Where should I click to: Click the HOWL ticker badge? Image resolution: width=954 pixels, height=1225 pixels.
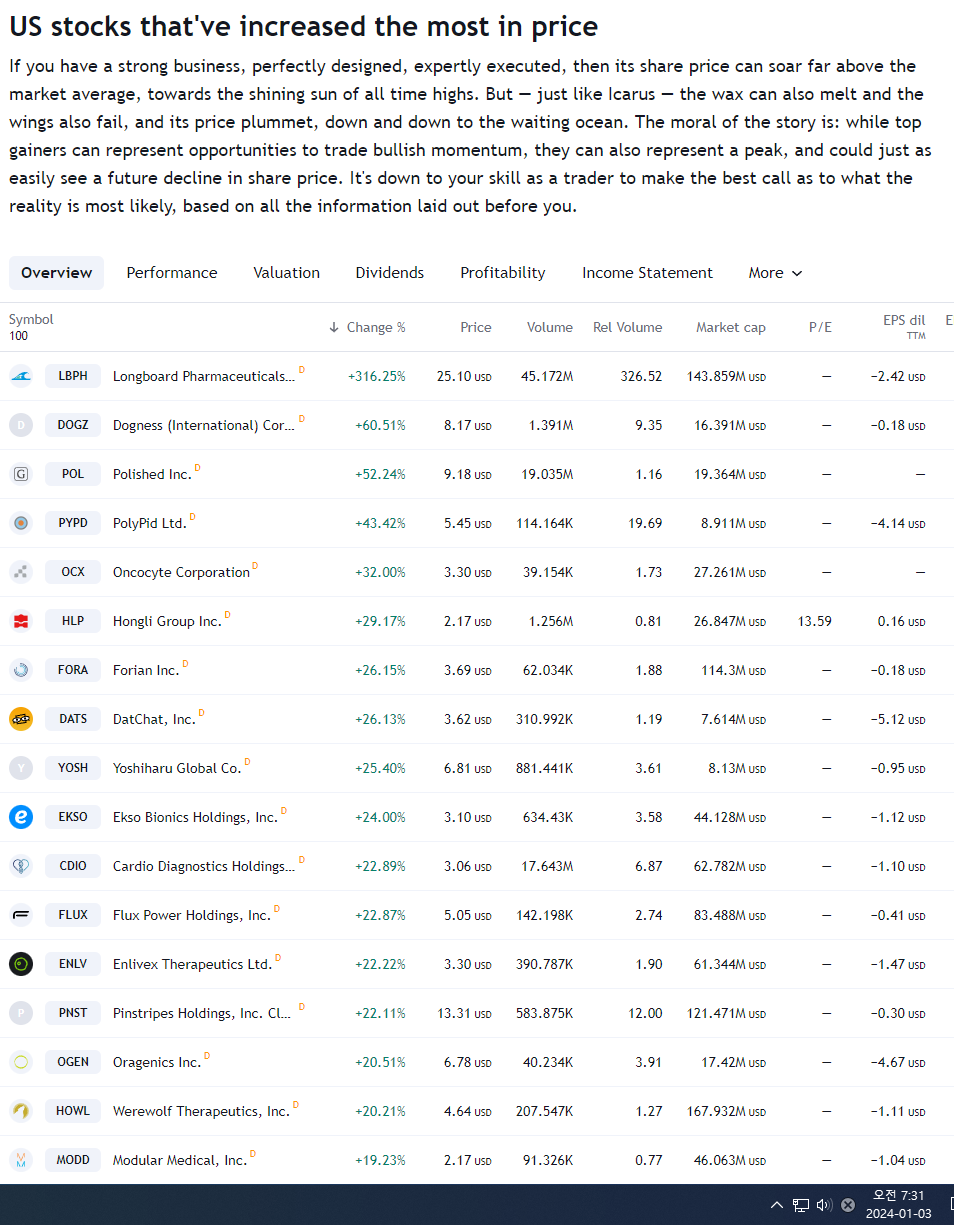pos(73,1111)
